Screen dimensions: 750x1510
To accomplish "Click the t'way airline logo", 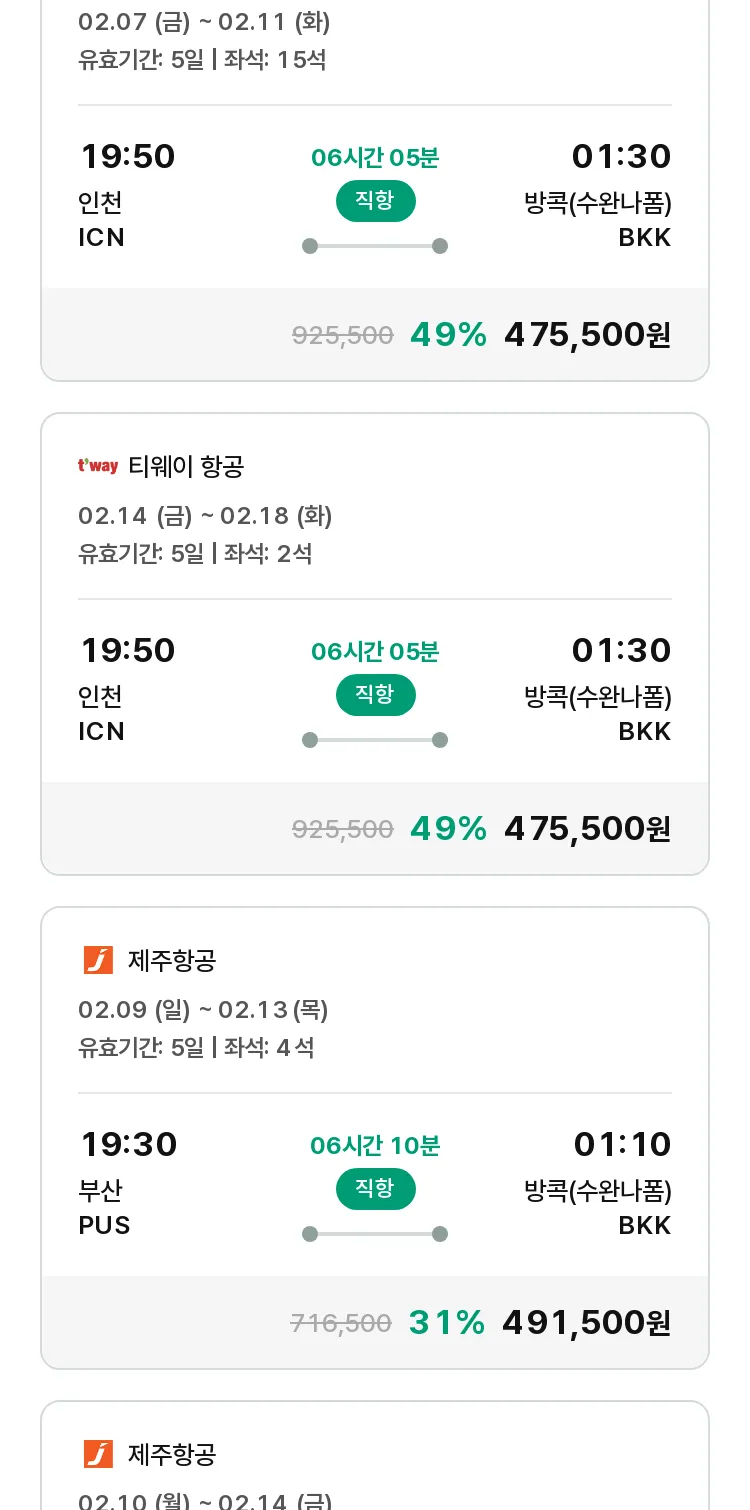I will 98,466.
